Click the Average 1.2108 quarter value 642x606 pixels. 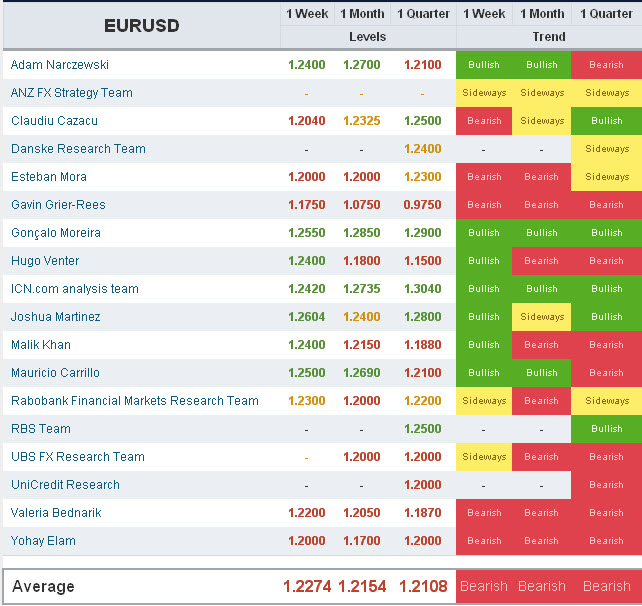point(423,586)
